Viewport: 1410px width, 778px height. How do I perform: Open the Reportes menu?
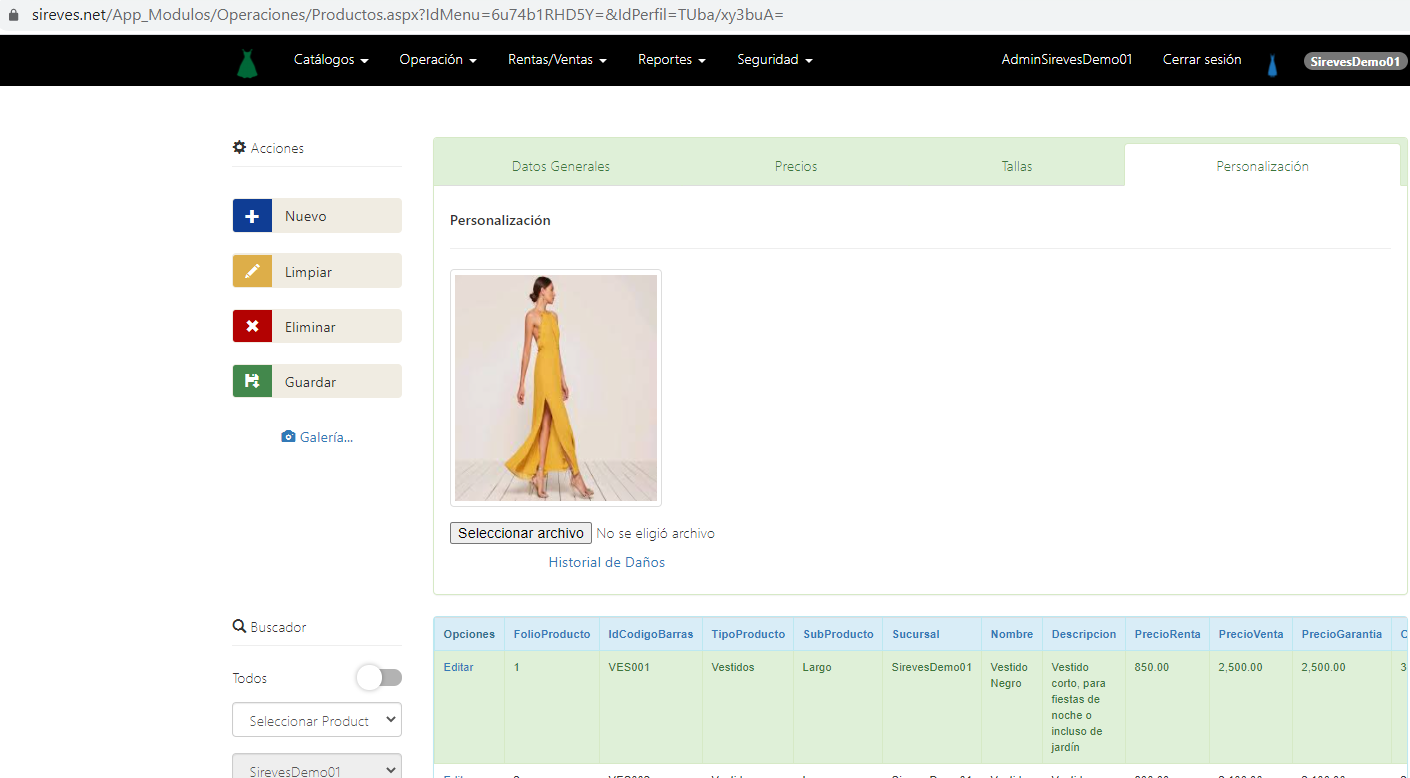point(671,60)
